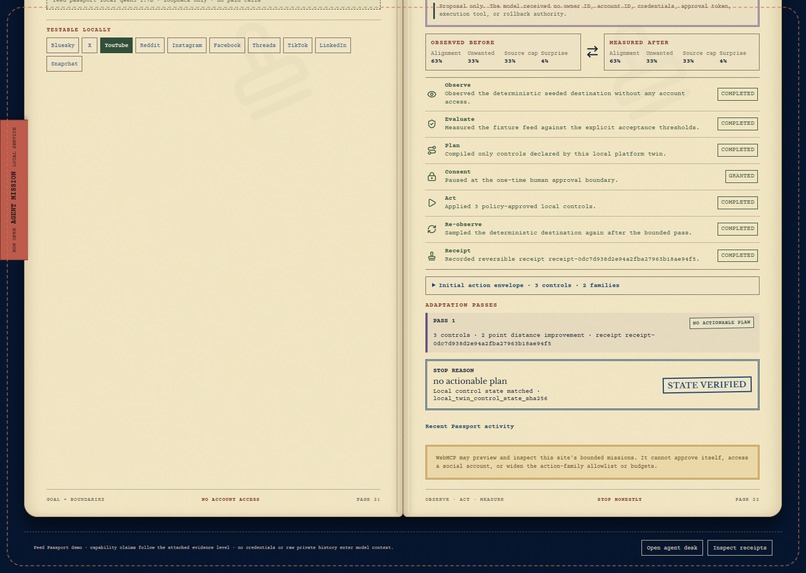
Task: Toggle the selected YouTube platform chip
Action: [116, 45]
